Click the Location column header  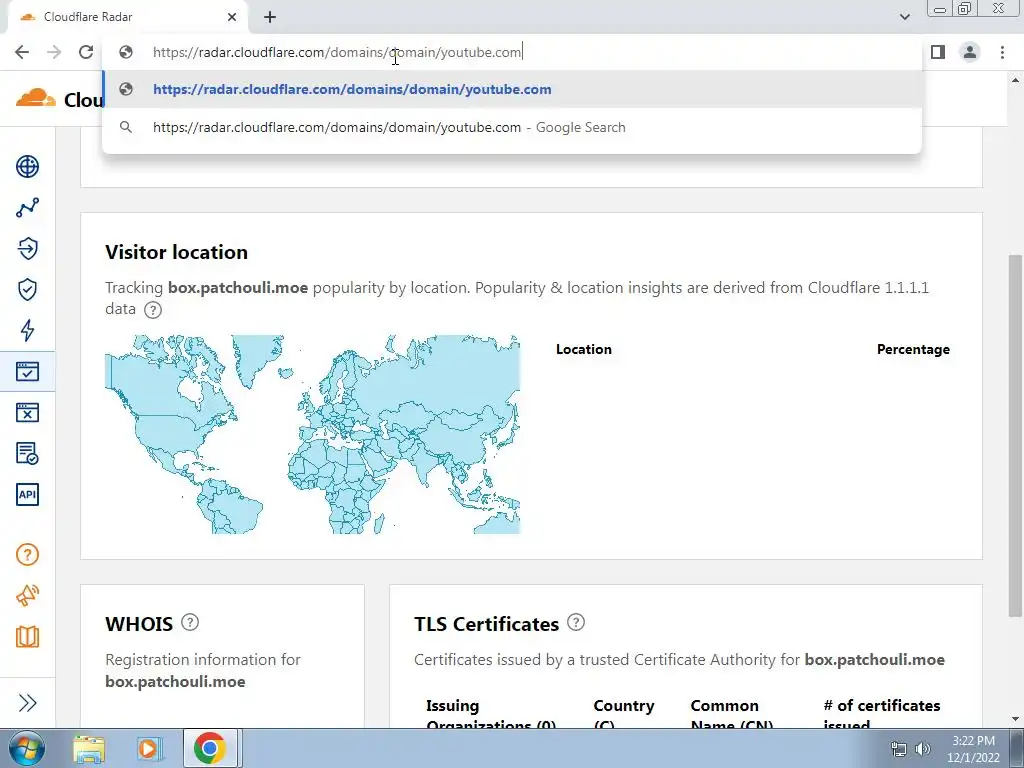click(584, 349)
